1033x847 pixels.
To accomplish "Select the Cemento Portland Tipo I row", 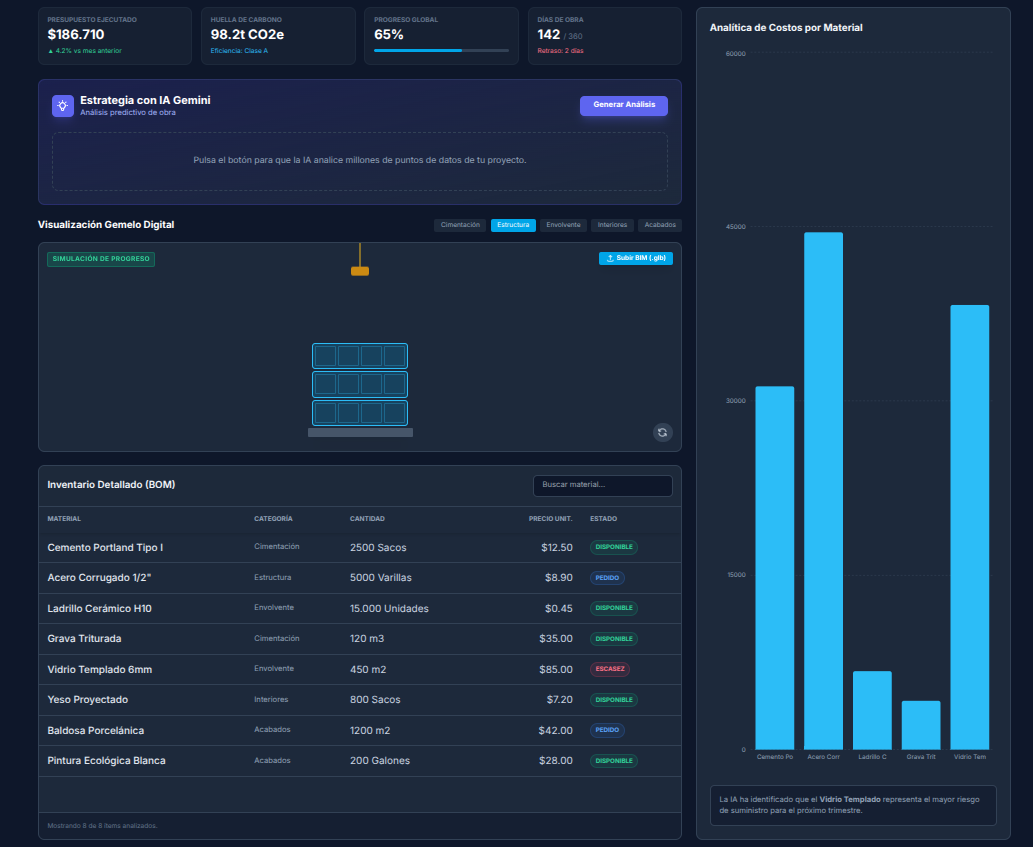I will pyautogui.click(x=360, y=547).
